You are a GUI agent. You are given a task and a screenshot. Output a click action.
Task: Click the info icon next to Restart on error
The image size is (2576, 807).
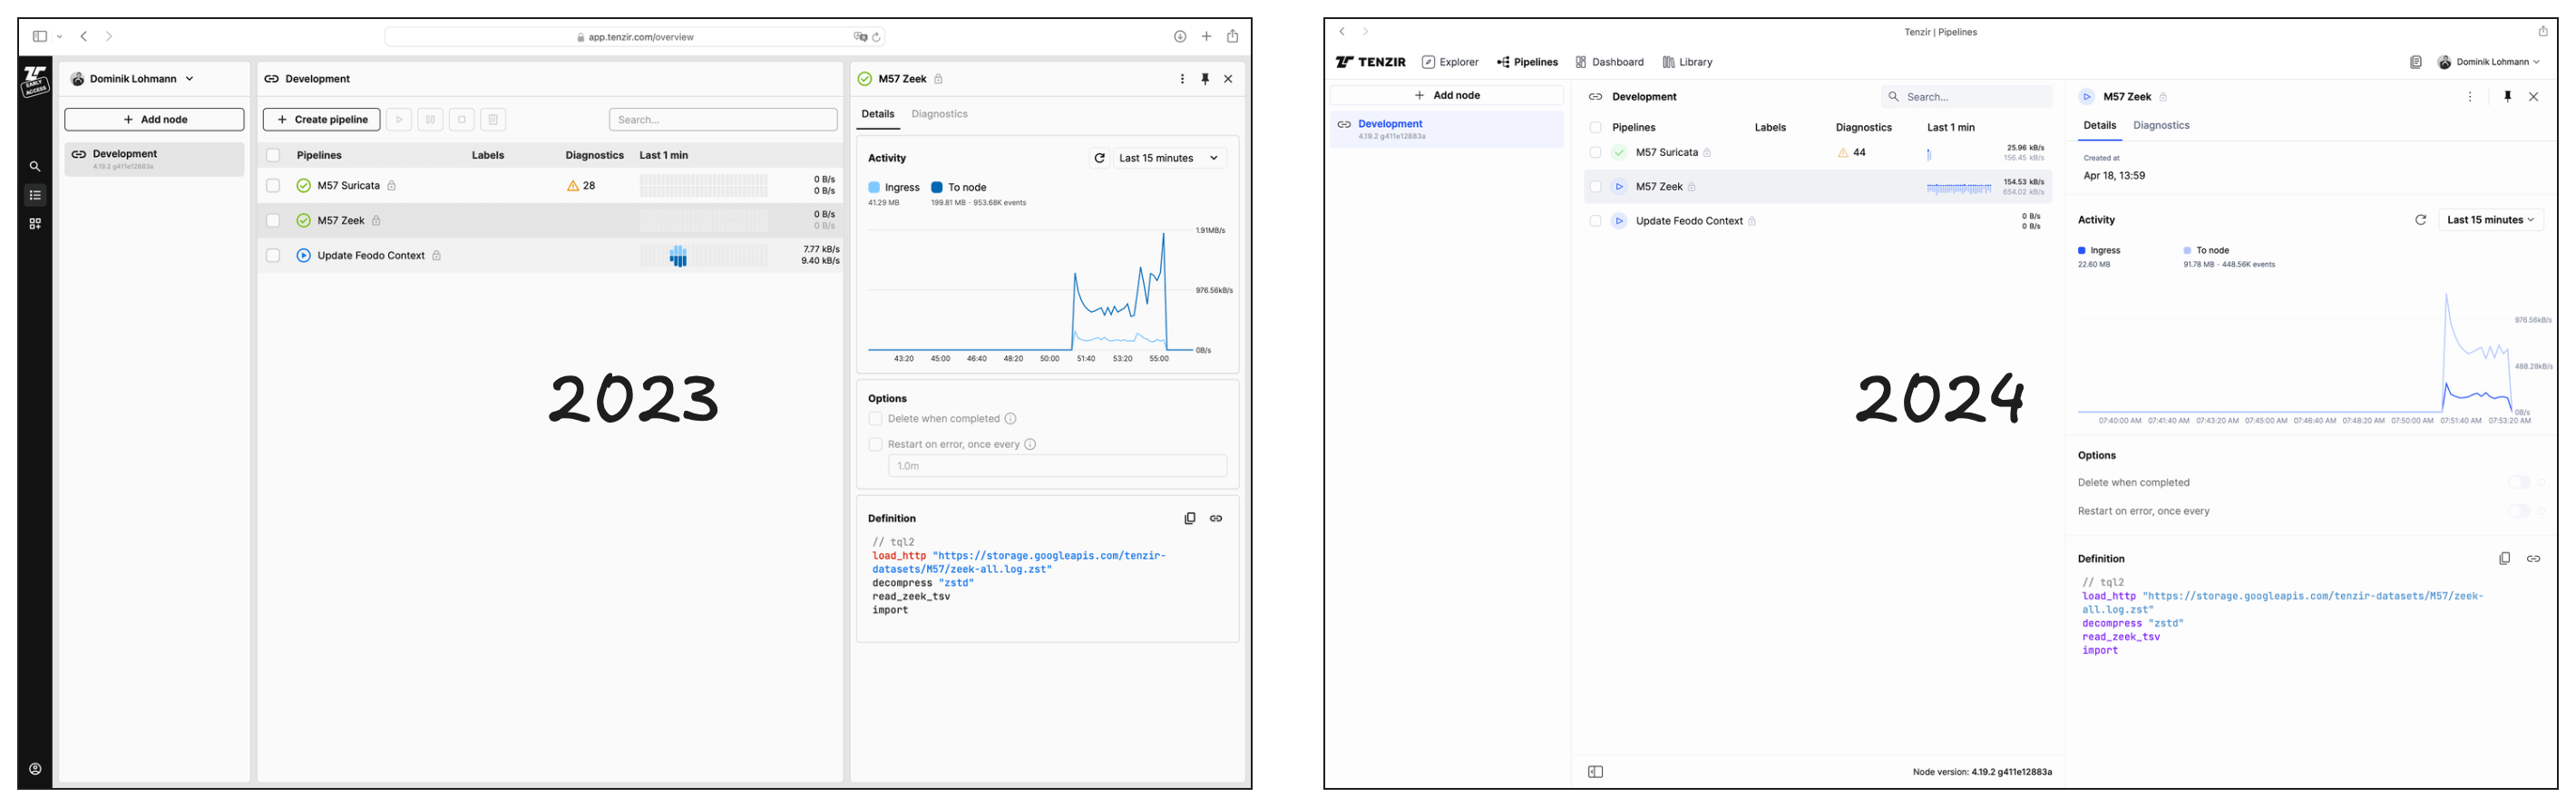coord(1030,444)
